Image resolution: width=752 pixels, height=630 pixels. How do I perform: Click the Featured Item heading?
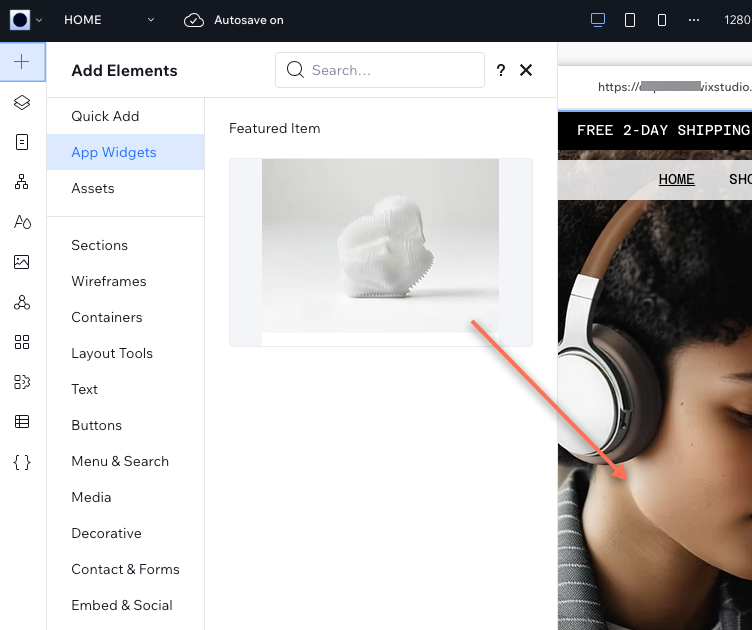275,128
